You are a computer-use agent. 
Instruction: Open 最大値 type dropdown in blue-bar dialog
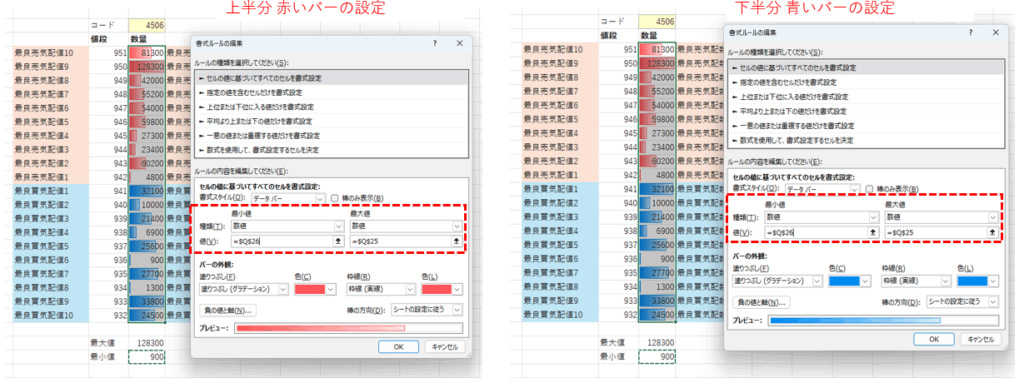(x=942, y=217)
